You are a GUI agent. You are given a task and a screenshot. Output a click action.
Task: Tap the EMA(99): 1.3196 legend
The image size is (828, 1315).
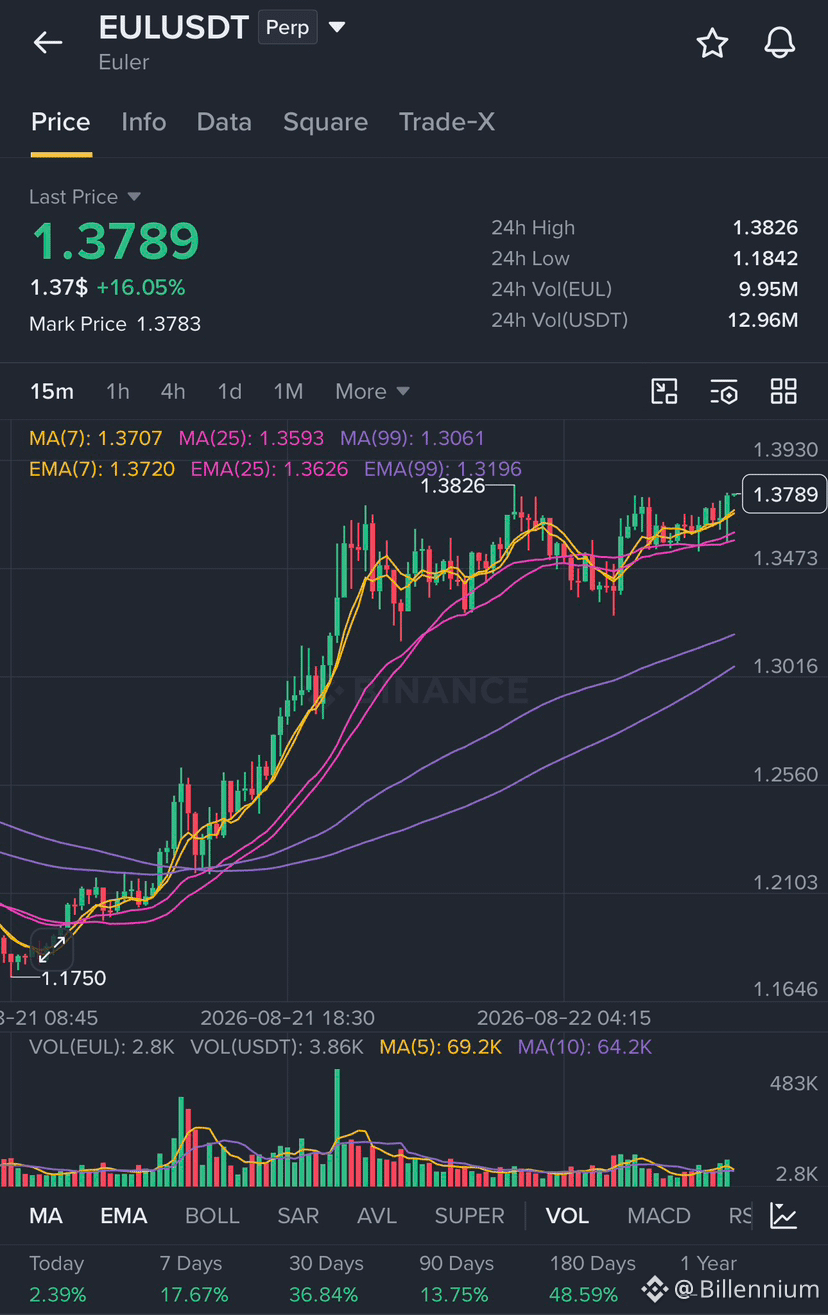[x=442, y=469]
